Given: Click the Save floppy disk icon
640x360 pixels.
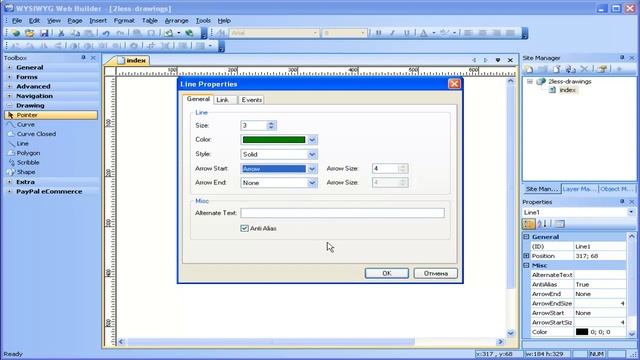Looking at the screenshot, I should (44, 33).
